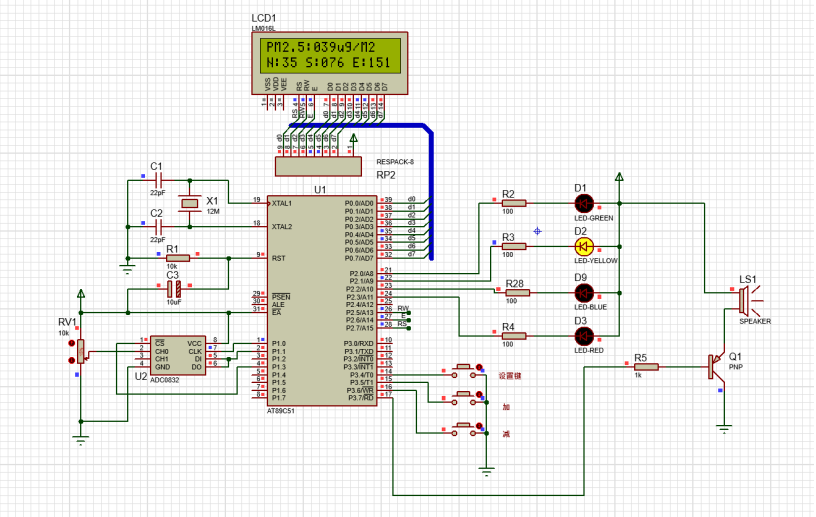Screen dimensions: 816x517
Task: Select ground symbol below the push-buttons
Action: click(x=487, y=472)
